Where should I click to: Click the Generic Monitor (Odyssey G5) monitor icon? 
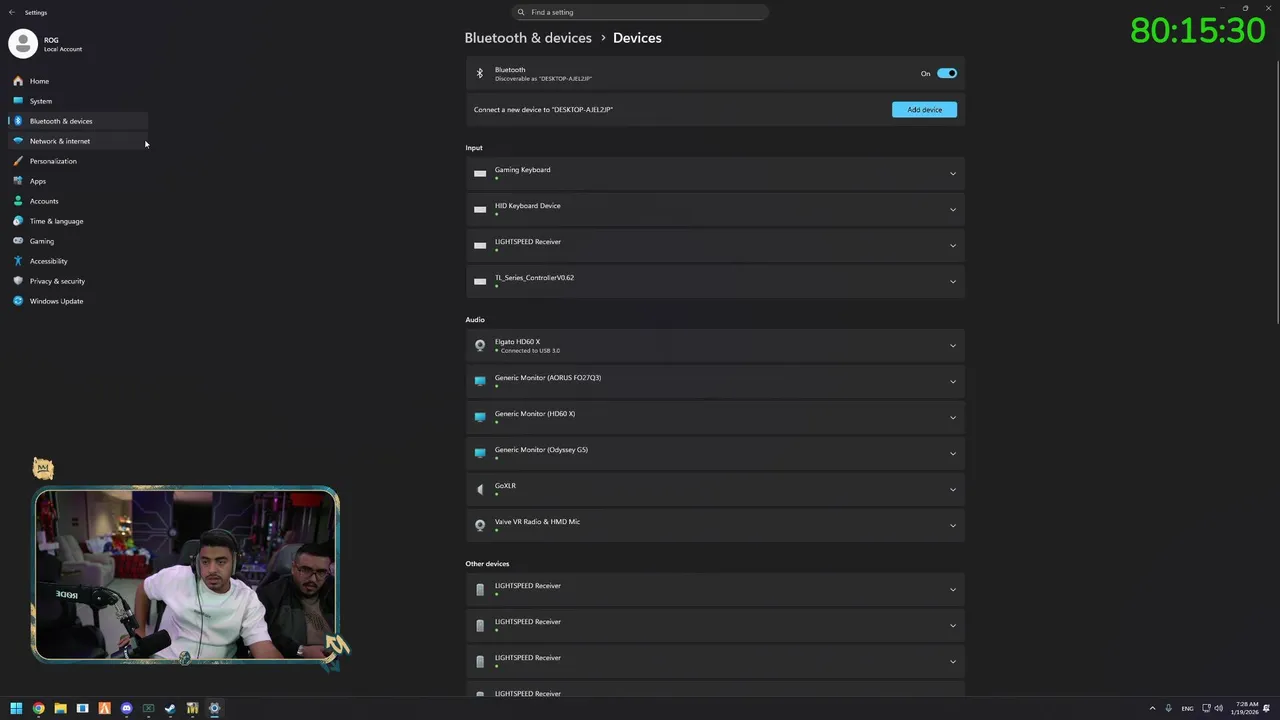tap(480, 453)
